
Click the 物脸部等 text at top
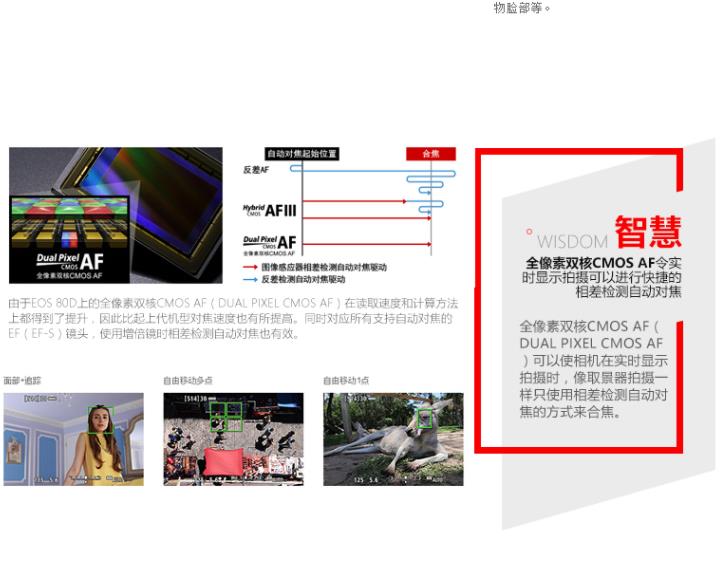pos(522,8)
